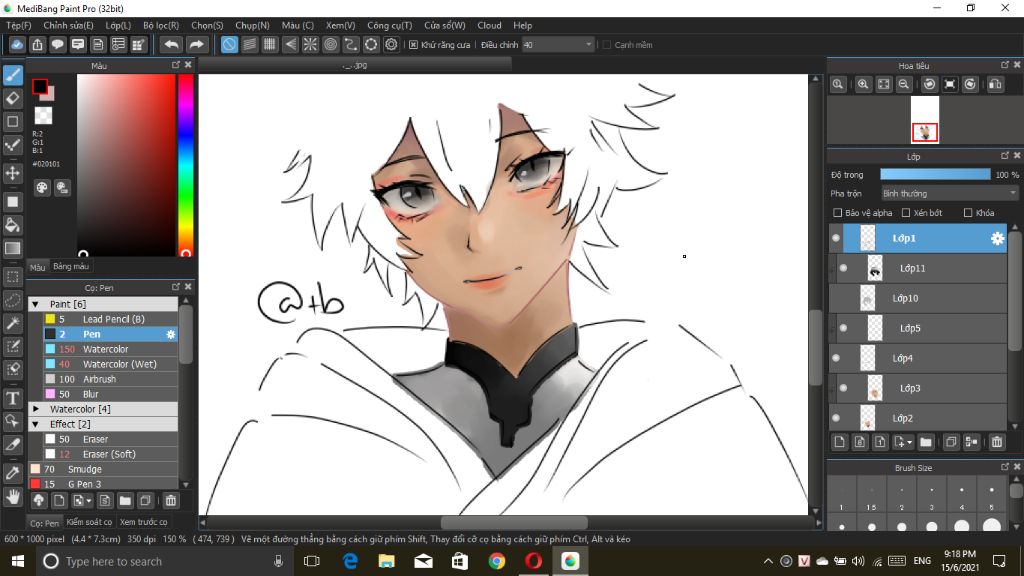The height and width of the screenshot is (576, 1024).
Task: Switch to the Kiểm soát cọ tab
Action: [x=89, y=522]
